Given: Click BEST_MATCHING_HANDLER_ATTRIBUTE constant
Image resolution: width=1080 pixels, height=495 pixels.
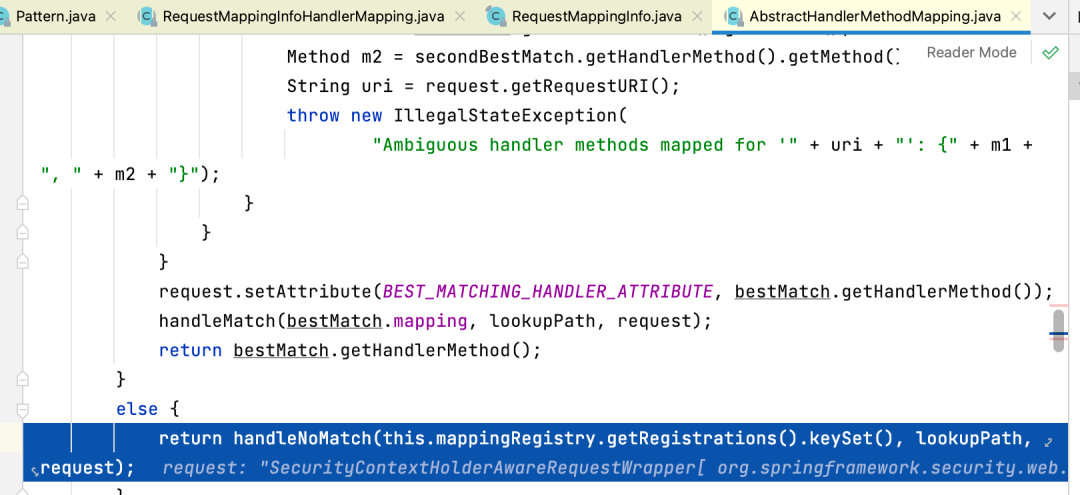Looking at the screenshot, I should 548,291.
